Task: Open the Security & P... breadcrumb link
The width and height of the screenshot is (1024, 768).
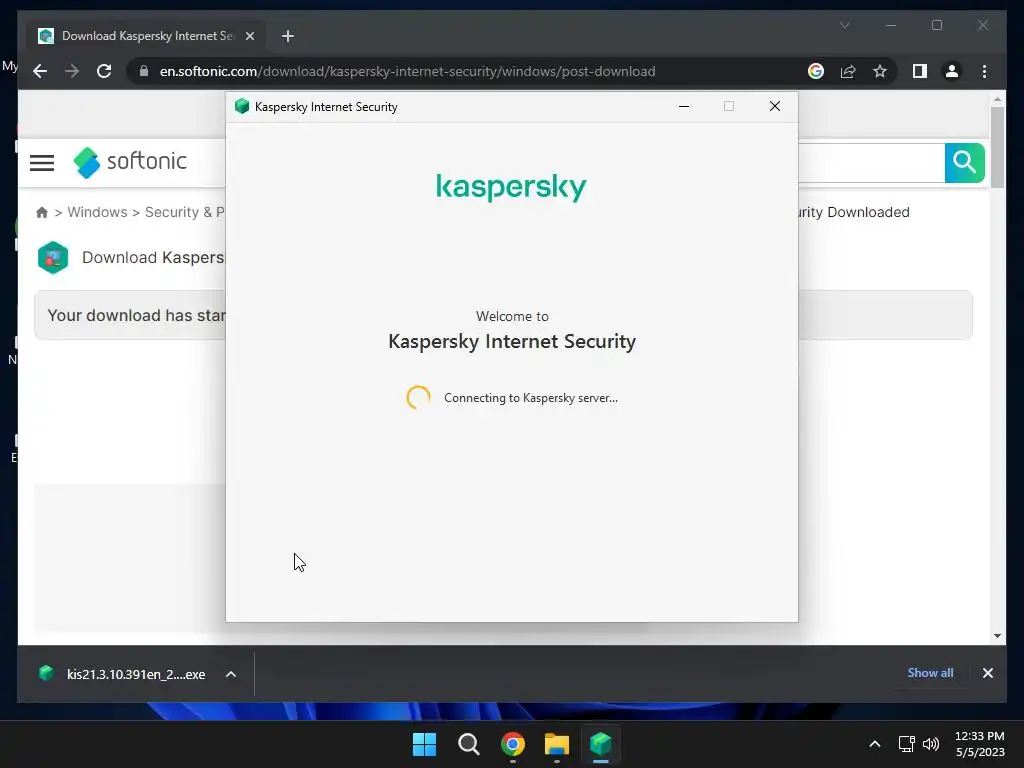Action: click(x=185, y=212)
